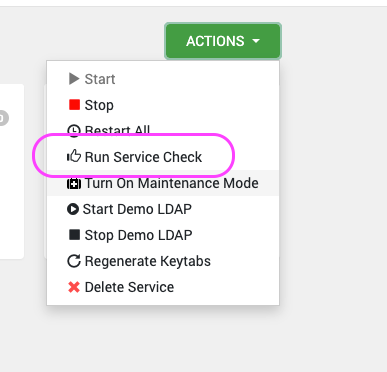Click the caret arrow on ACTIONS button
The width and height of the screenshot is (387, 372).
pyautogui.click(x=256, y=41)
